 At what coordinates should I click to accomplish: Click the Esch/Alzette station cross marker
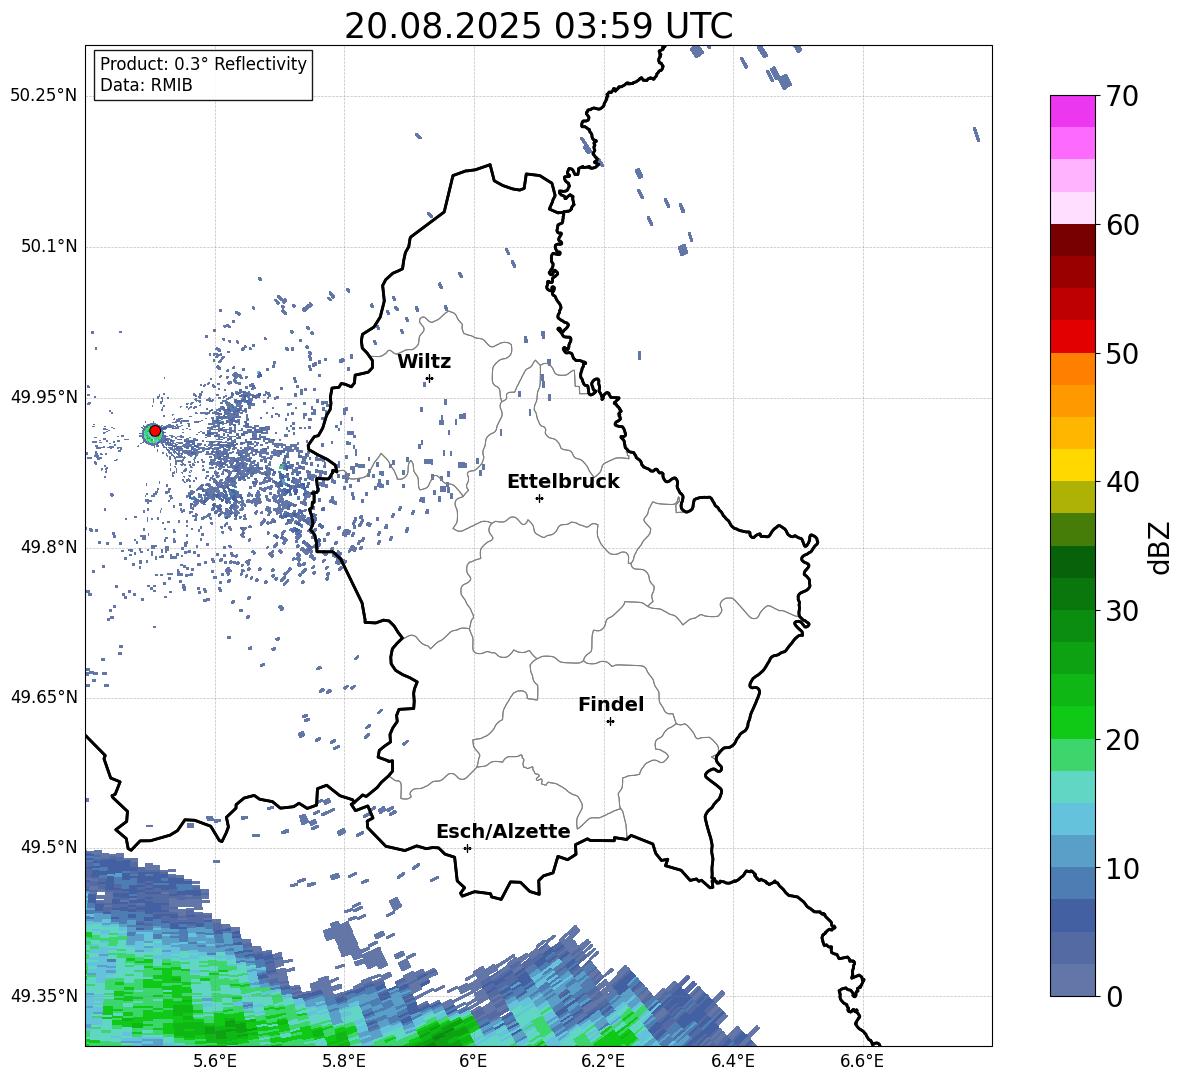(x=467, y=848)
